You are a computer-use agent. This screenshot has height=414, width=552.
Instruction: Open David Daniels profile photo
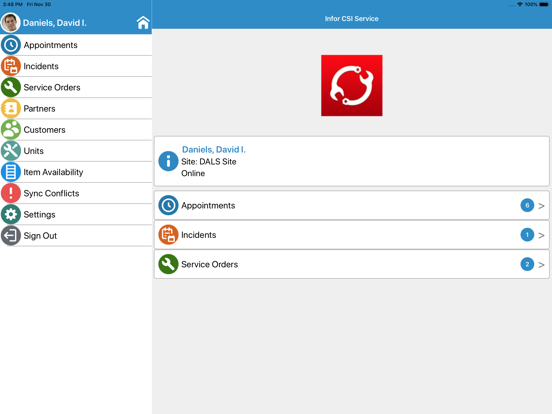[x=10, y=23]
